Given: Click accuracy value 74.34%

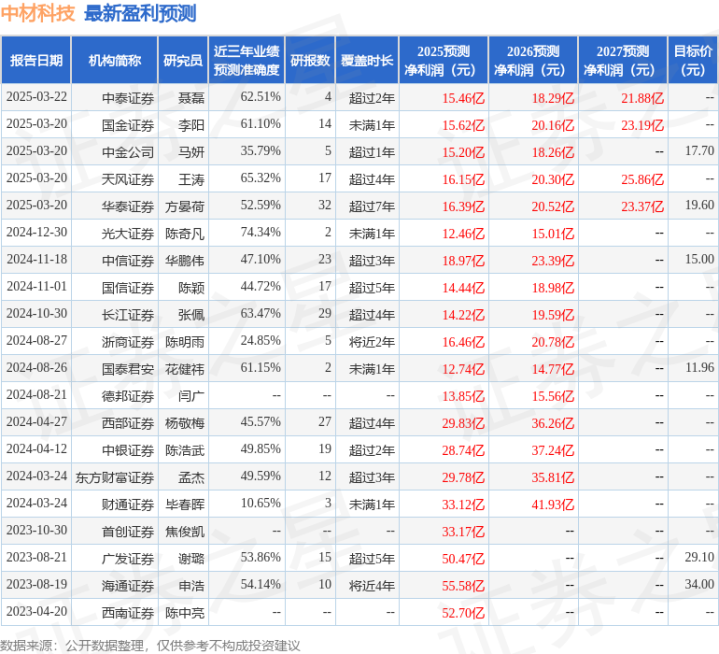Looking at the screenshot, I should click(260, 233).
